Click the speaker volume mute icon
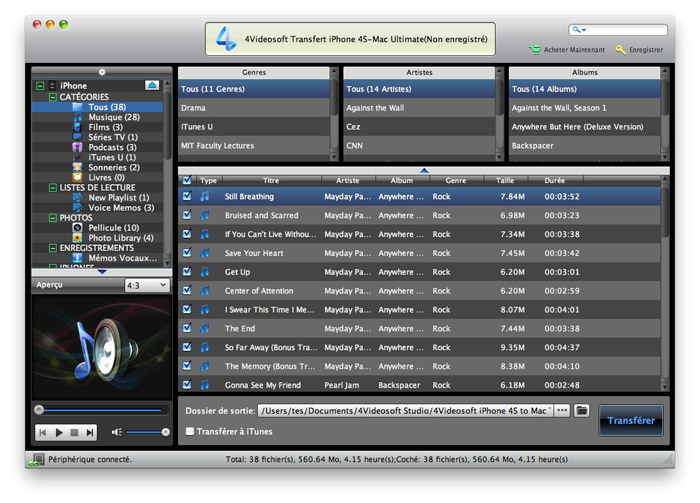Viewport: 700px width, 503px height. pyautogui.click(x=117, y=432)
